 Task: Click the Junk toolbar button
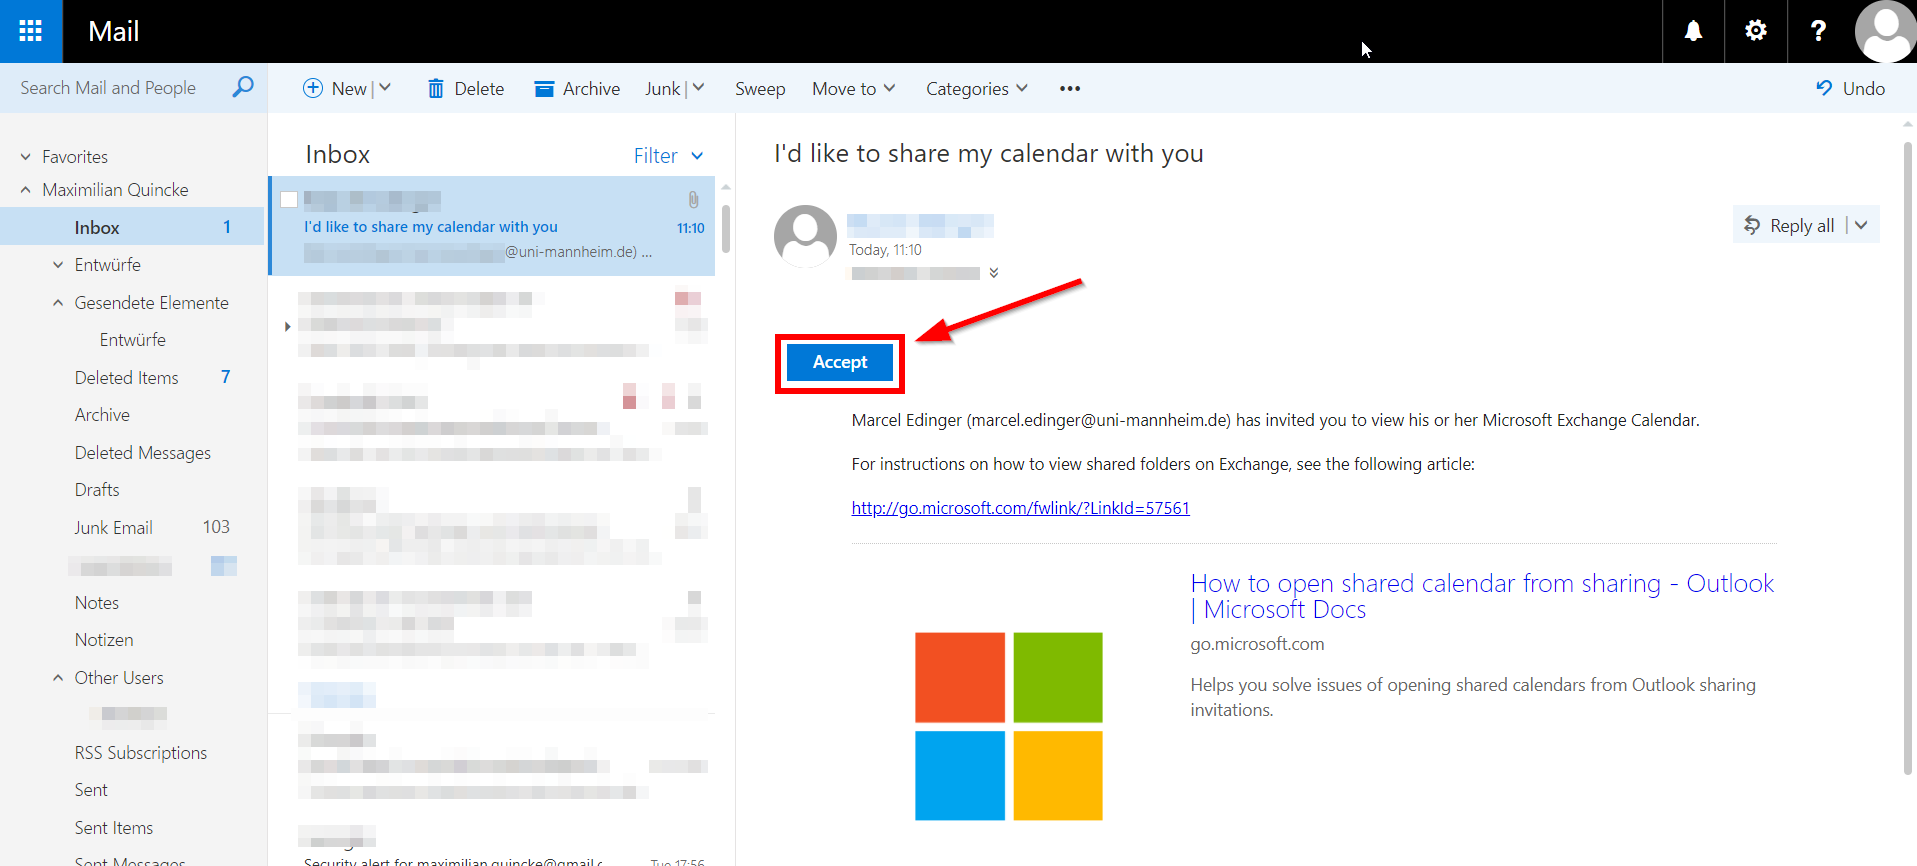(x=662, y=89)
